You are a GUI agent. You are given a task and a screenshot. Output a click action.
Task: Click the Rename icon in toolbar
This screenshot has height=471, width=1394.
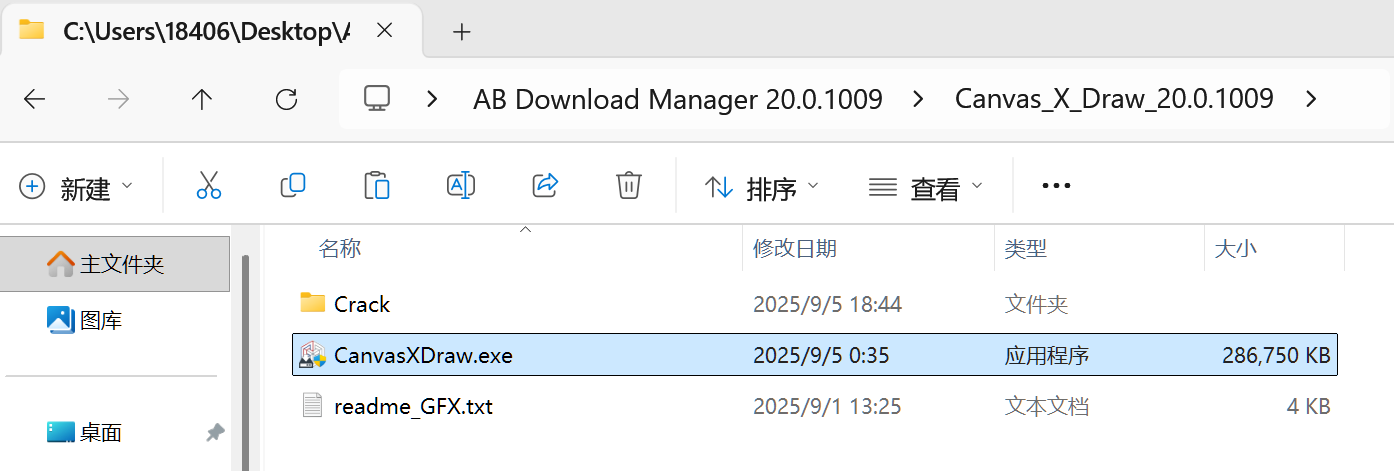point(460,186)
